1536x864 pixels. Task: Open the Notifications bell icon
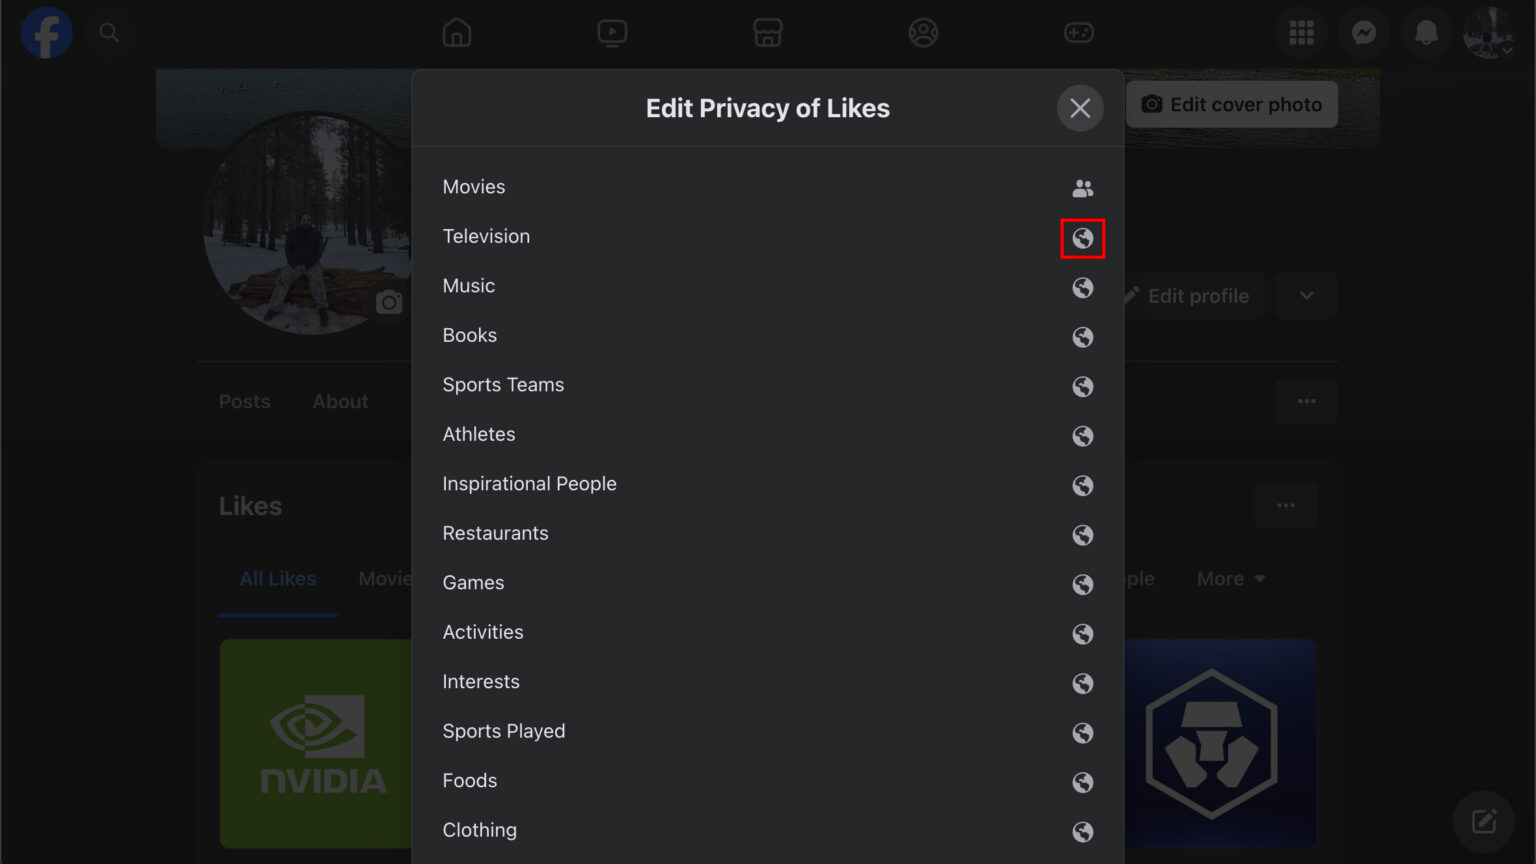point(1426,32)
